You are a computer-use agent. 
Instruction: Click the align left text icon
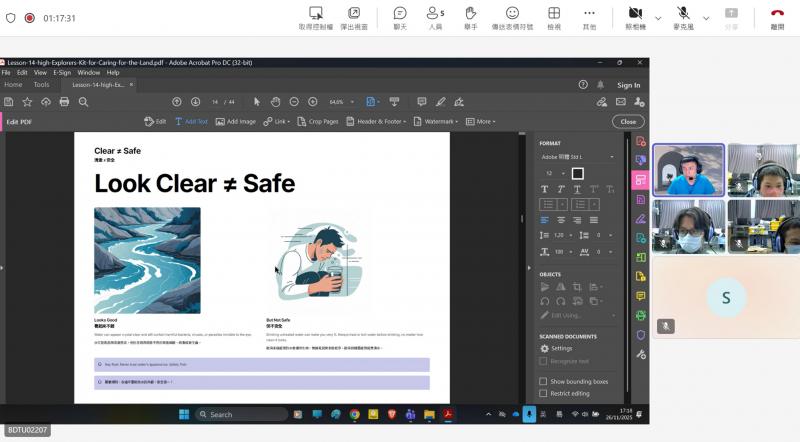pos(545,219)
